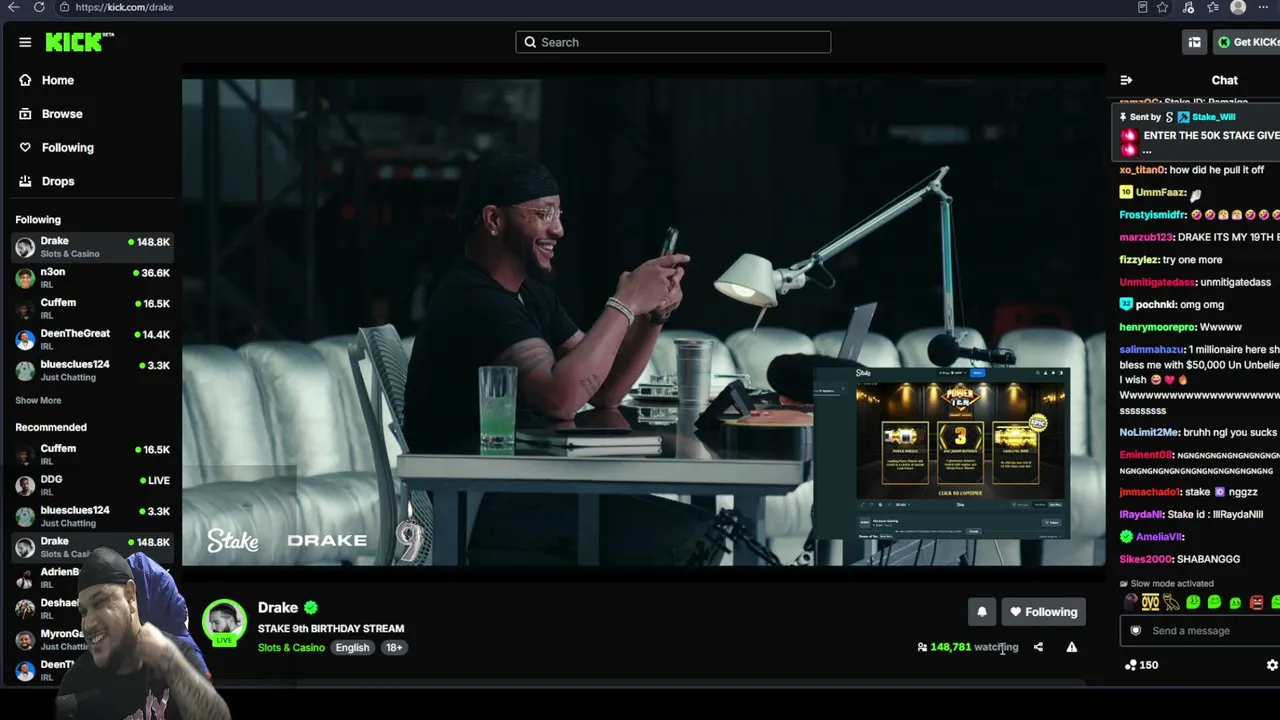Click the English language tag
The height and width of the screenshot is (720, 1280).
pos(352,648)
